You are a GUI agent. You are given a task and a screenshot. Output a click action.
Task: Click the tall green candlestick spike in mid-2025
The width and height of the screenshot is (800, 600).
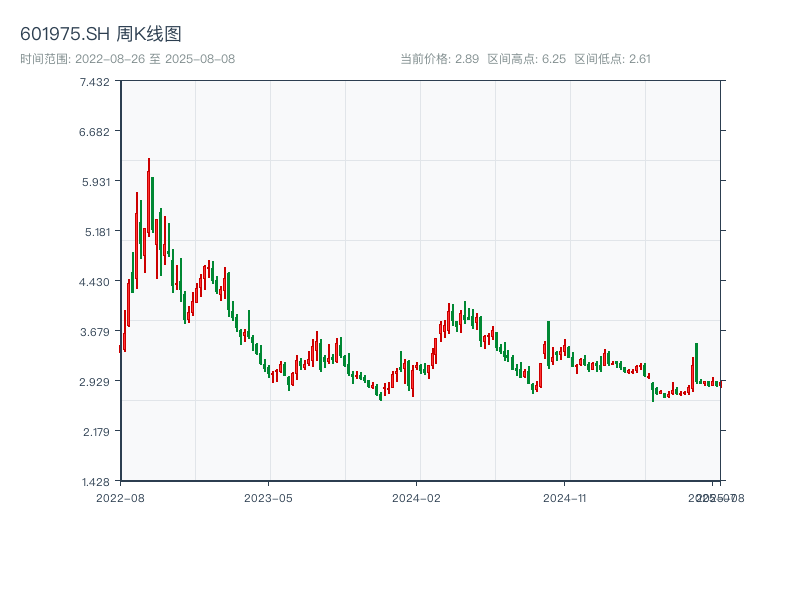click(x=696, y=363)
